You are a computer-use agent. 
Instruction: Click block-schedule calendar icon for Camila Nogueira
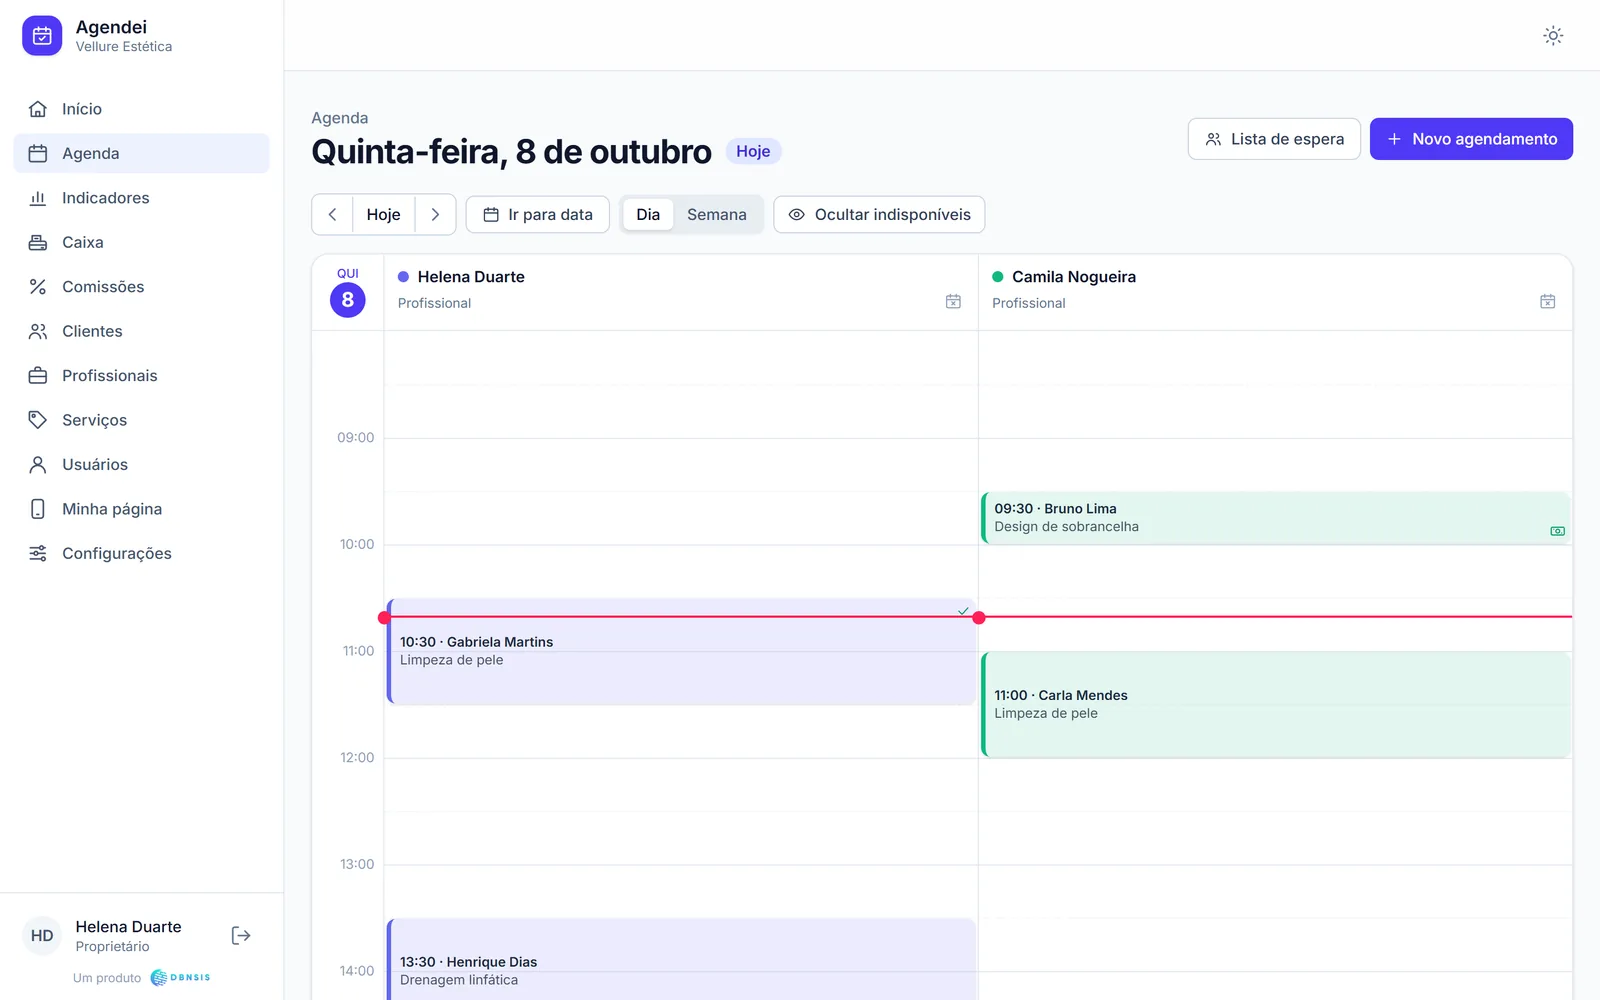click(1547, 301)
